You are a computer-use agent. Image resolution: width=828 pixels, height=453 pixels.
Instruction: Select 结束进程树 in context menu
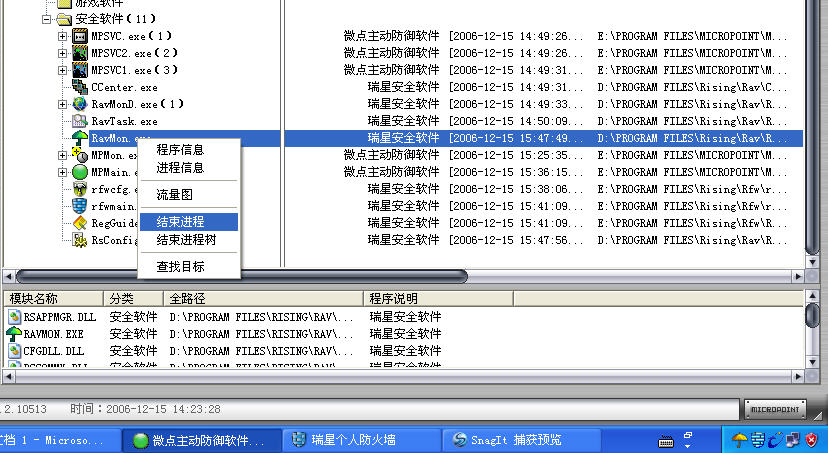[189, 240]
